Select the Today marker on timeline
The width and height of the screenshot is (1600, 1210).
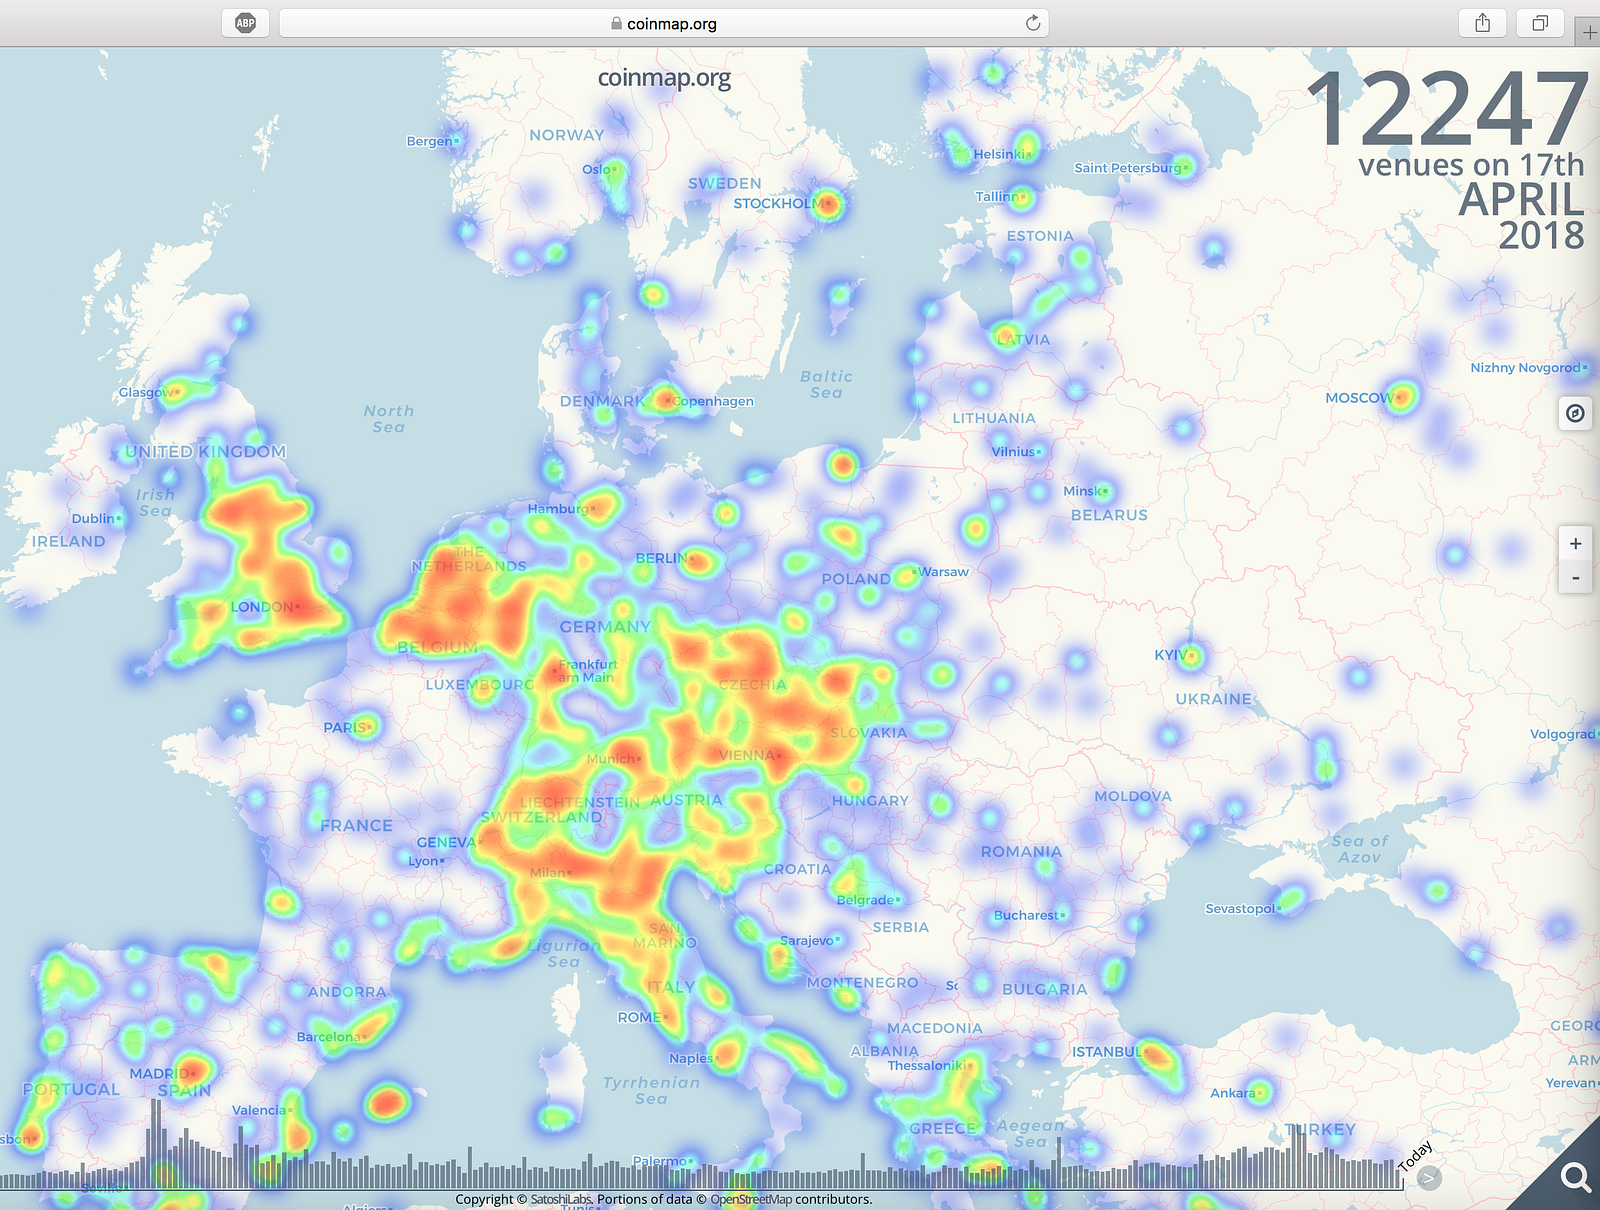pos(1415,1155)
